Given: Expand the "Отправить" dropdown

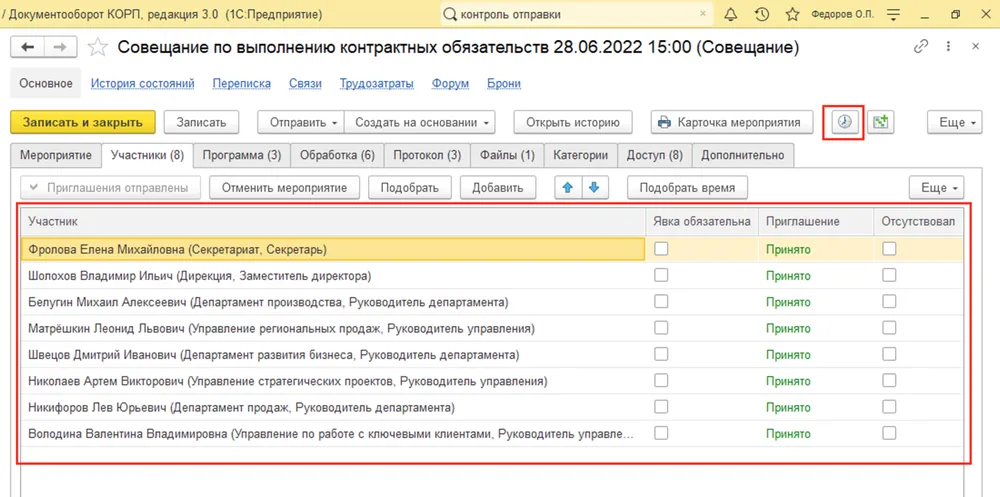Looking at the screenshot, I should (x=300, y=122).
